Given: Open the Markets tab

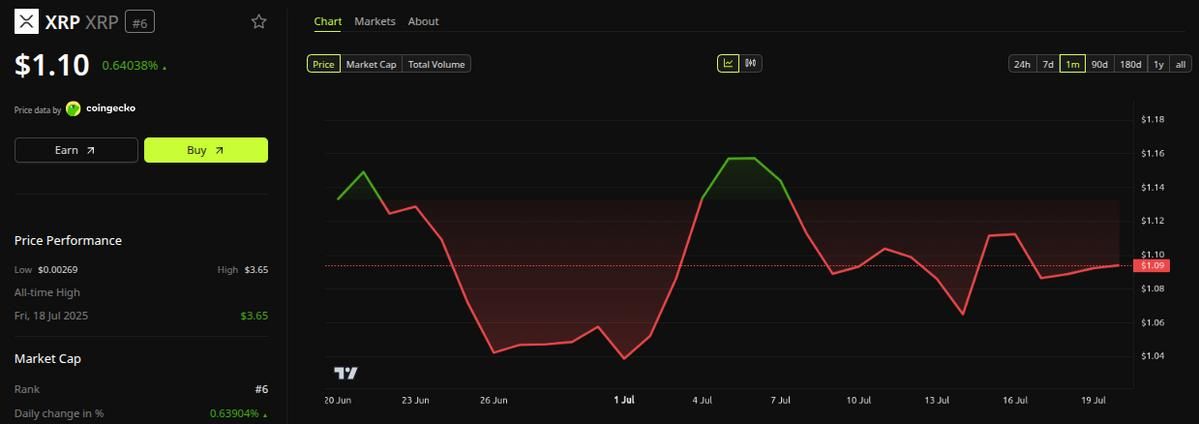Looking at the screenshot, I should (375, 21).
